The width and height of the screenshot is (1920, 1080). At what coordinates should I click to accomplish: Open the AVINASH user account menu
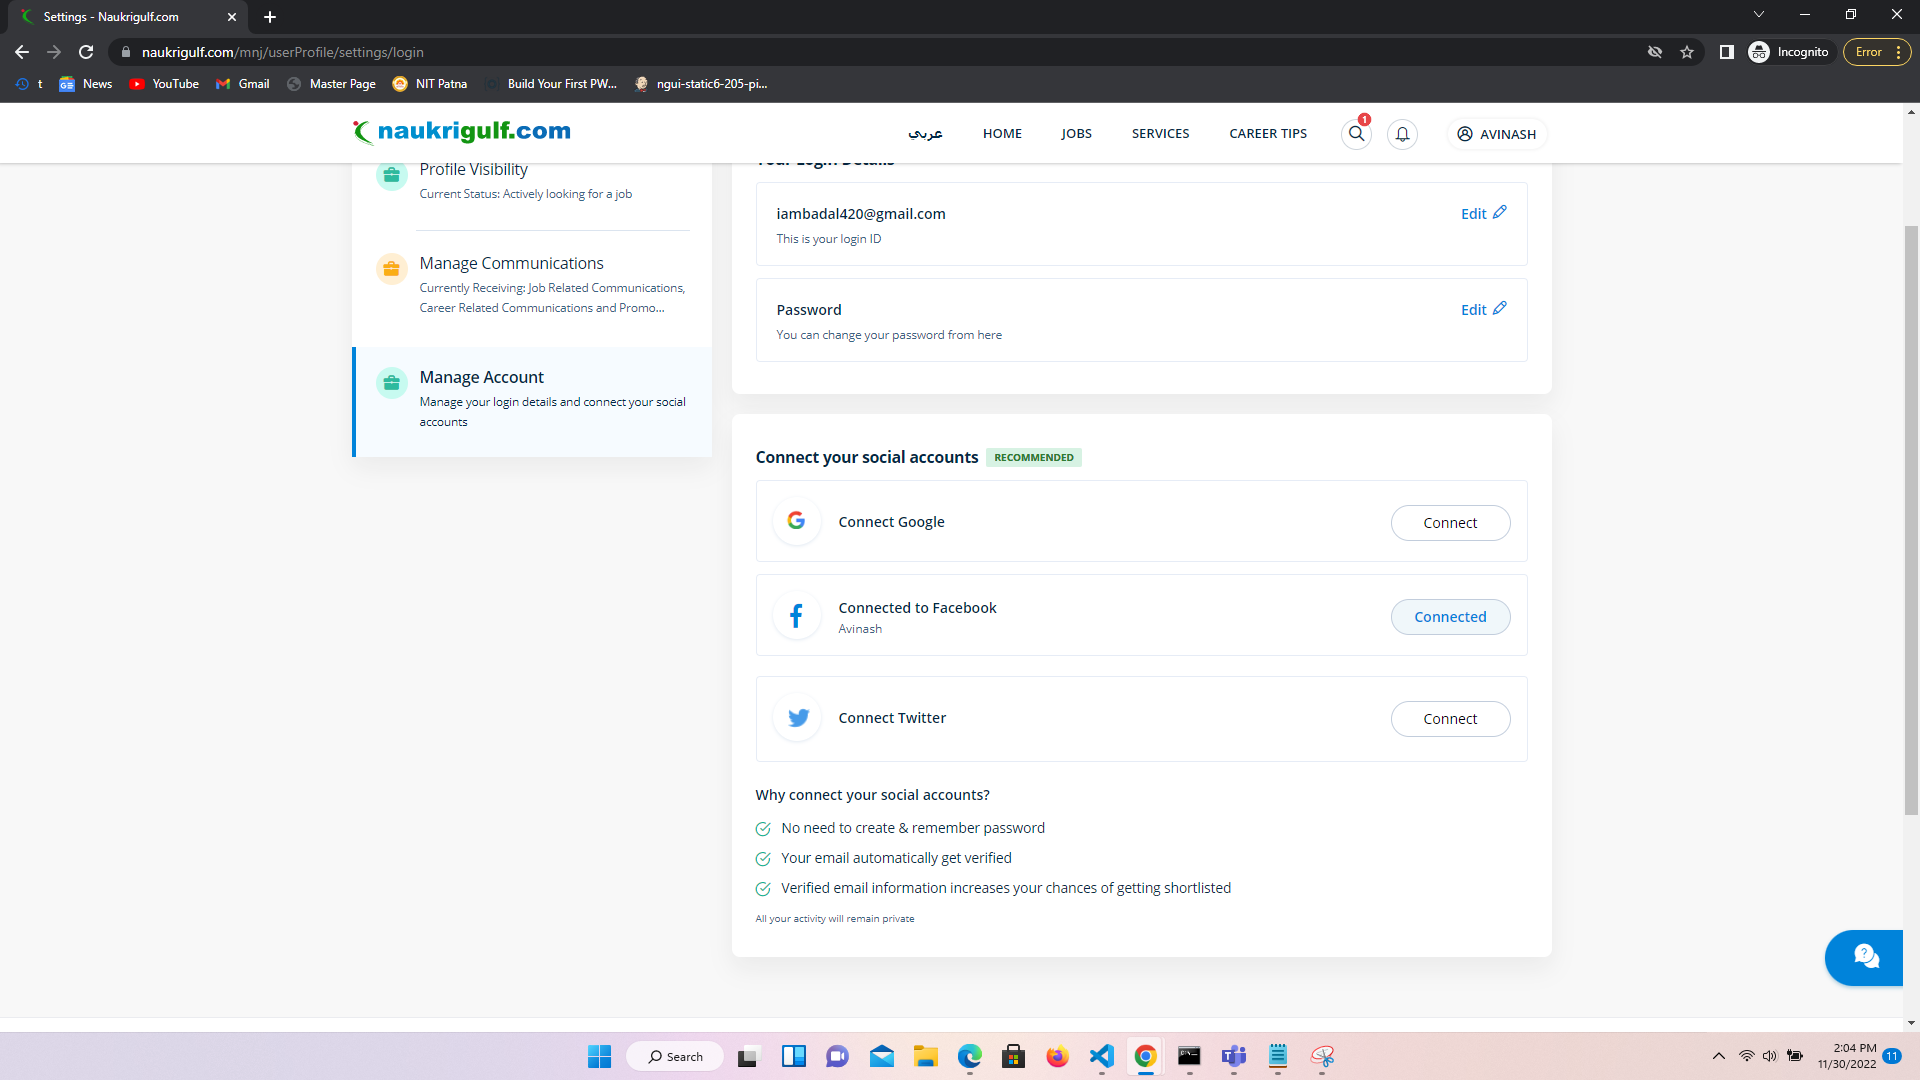(x=1497, y=134)
